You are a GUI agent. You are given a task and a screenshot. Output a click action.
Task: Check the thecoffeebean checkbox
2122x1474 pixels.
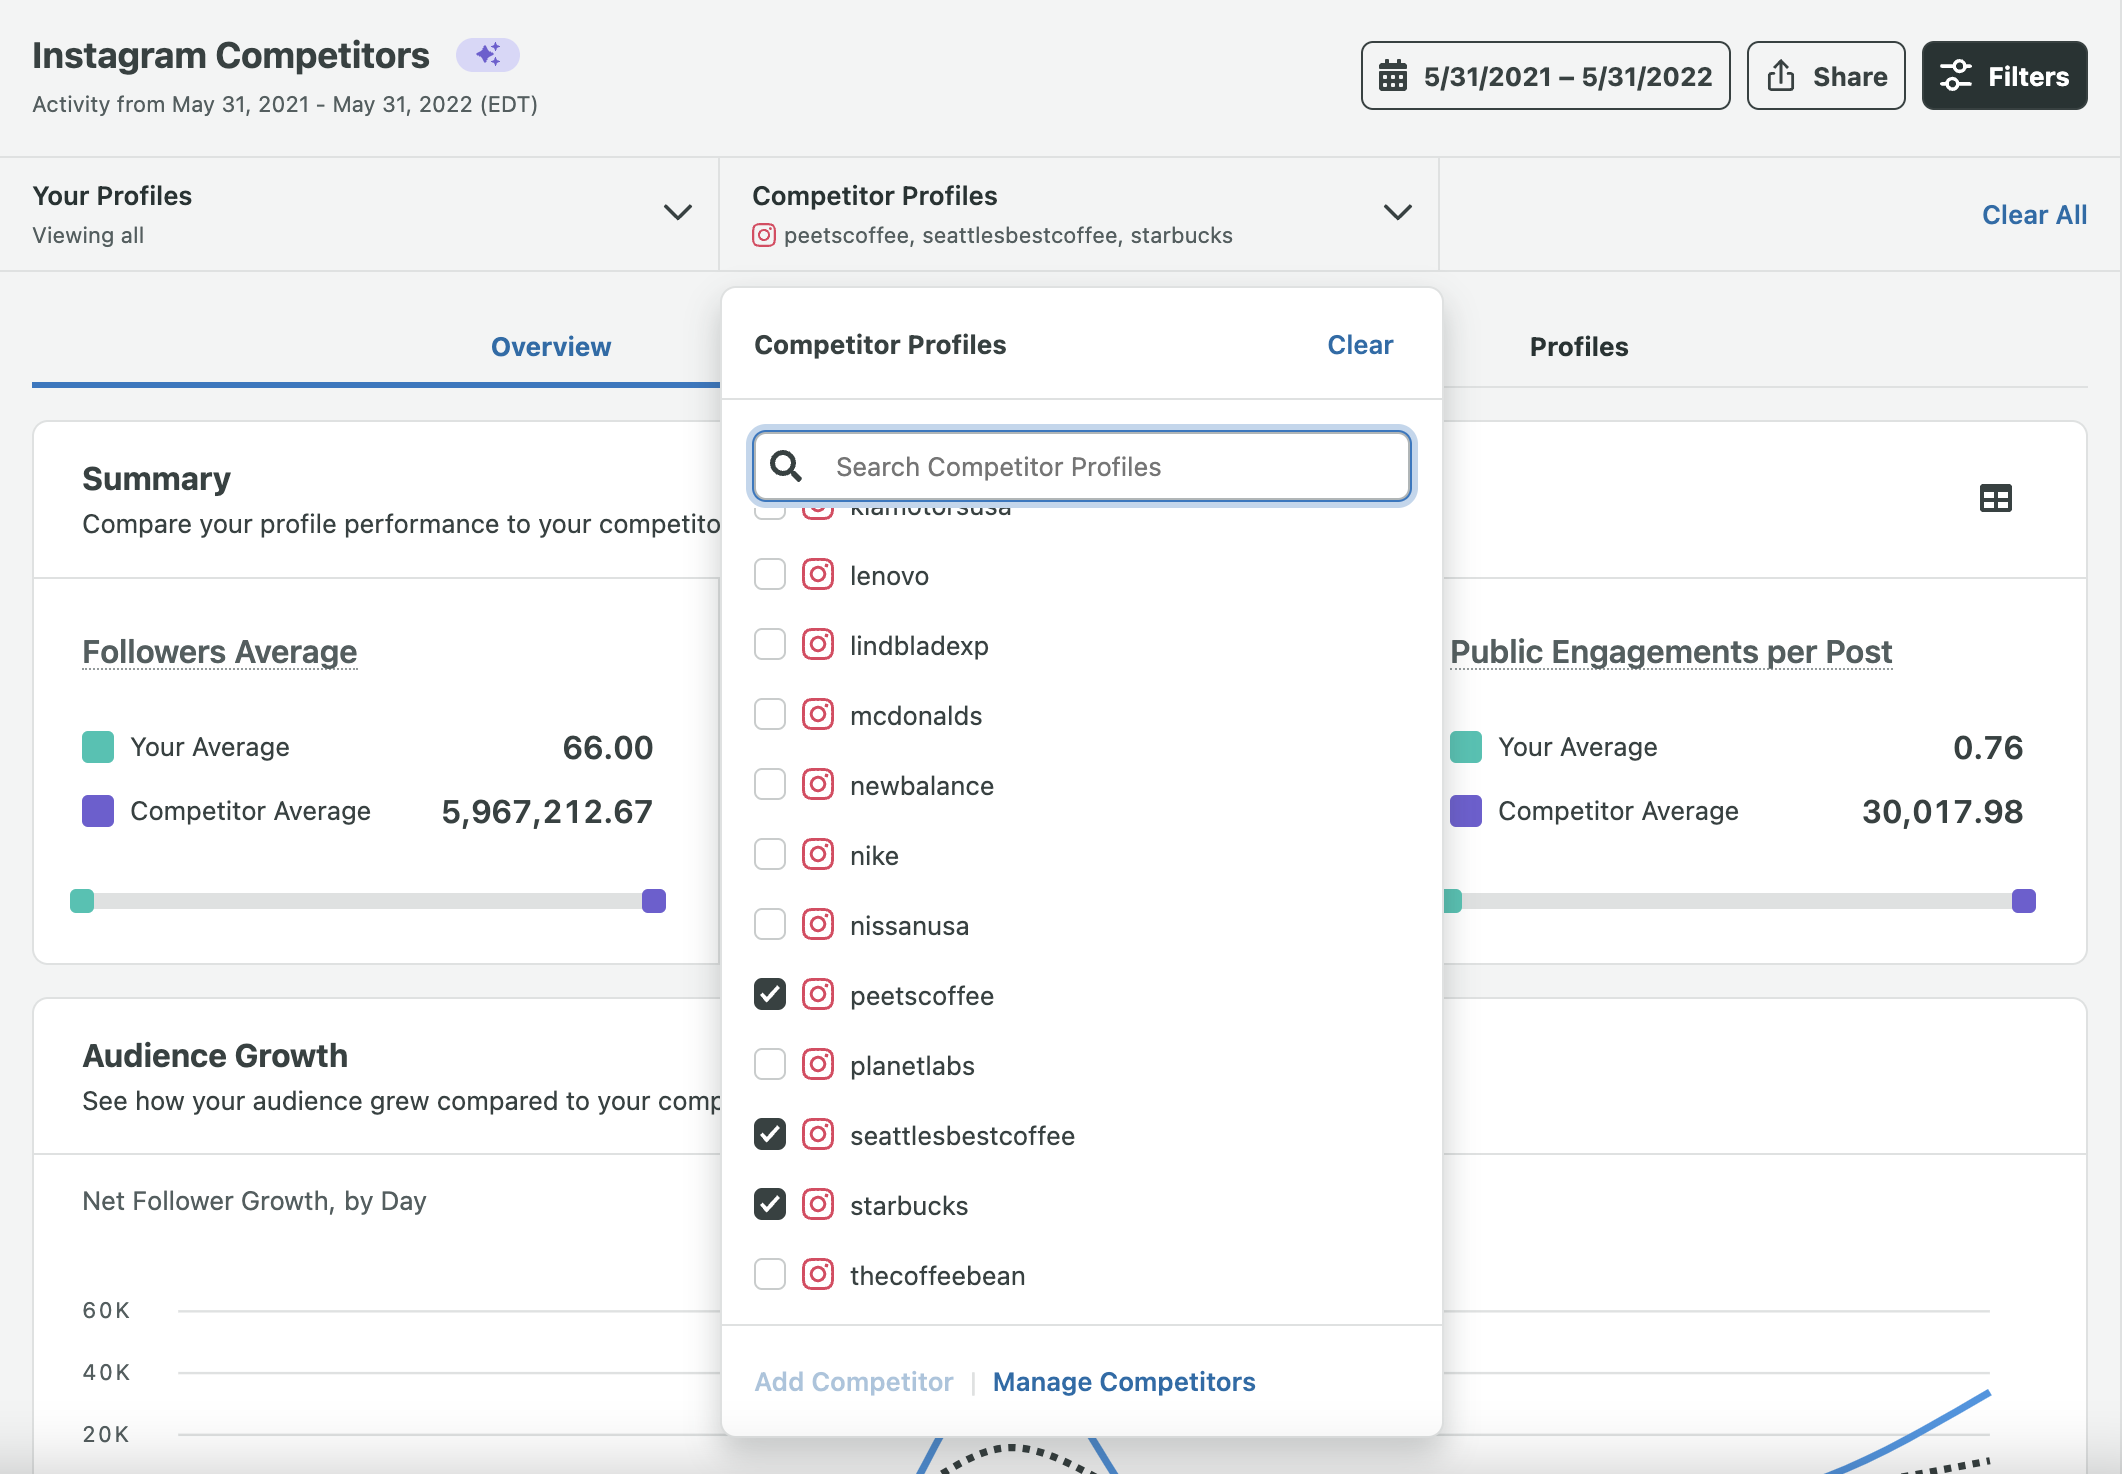(770, 1275)
